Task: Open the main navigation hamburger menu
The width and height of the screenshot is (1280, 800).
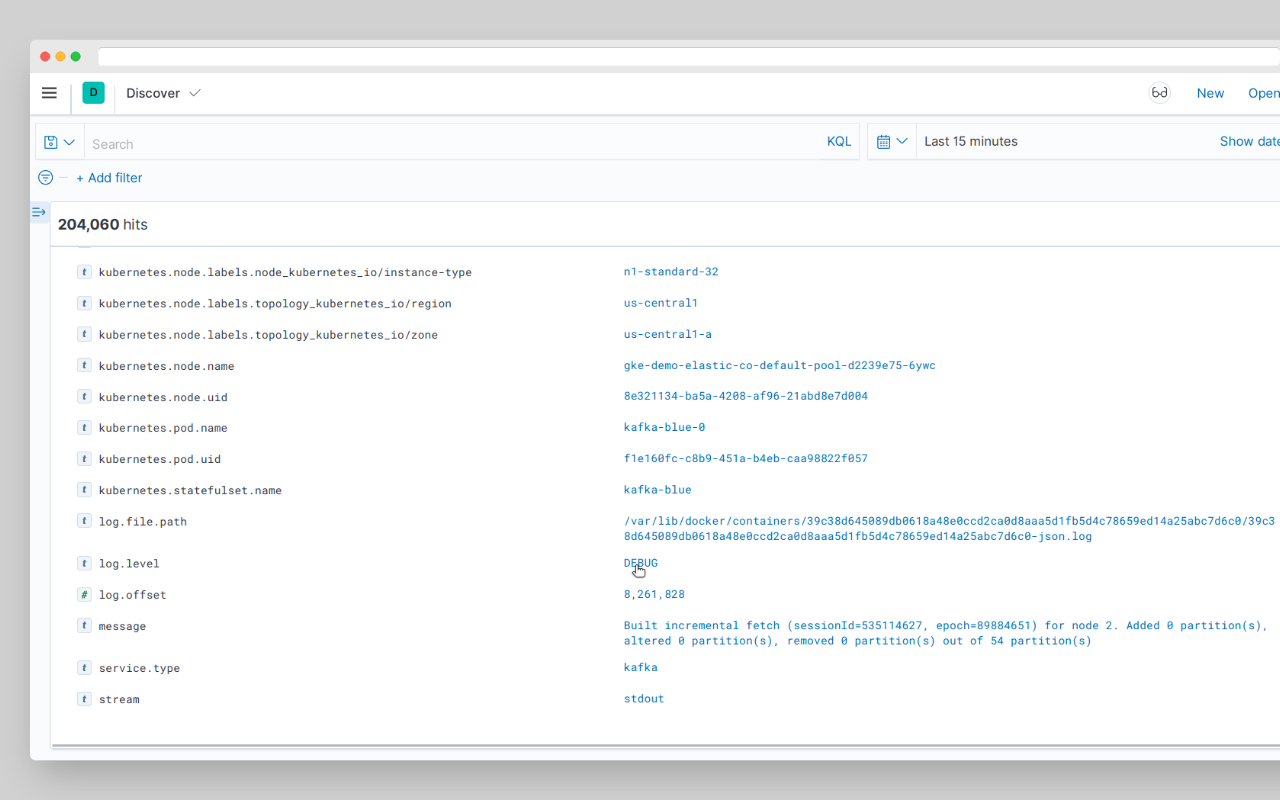Action: click(x=48, y=92)
